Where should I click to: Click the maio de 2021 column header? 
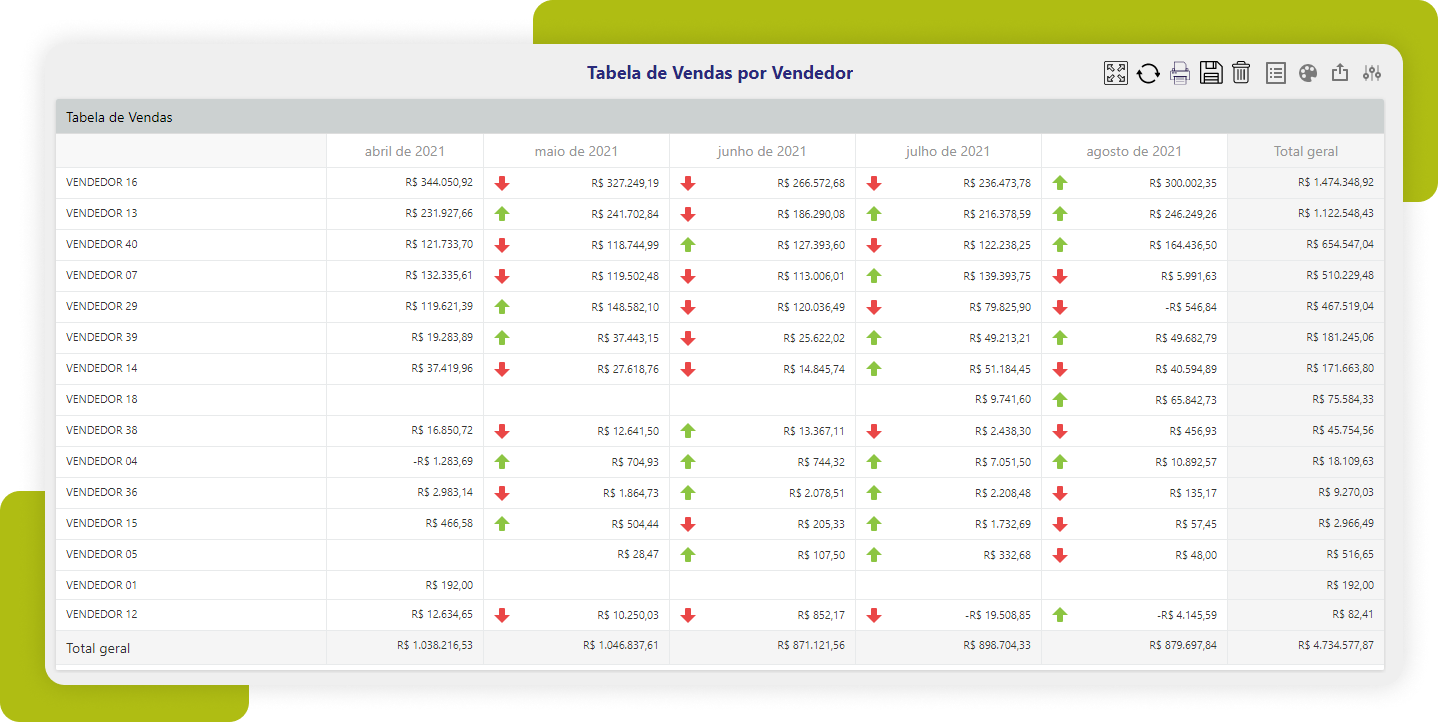[576, 151]
